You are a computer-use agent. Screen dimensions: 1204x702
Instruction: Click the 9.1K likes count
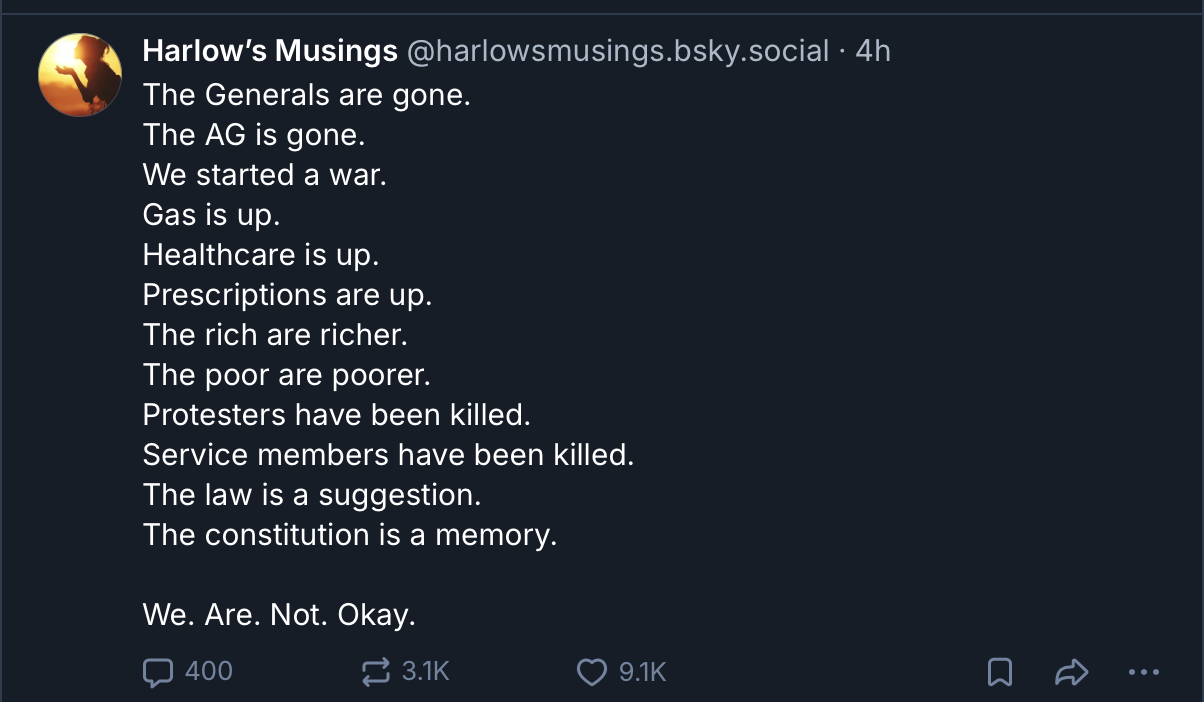pos(642,672)
